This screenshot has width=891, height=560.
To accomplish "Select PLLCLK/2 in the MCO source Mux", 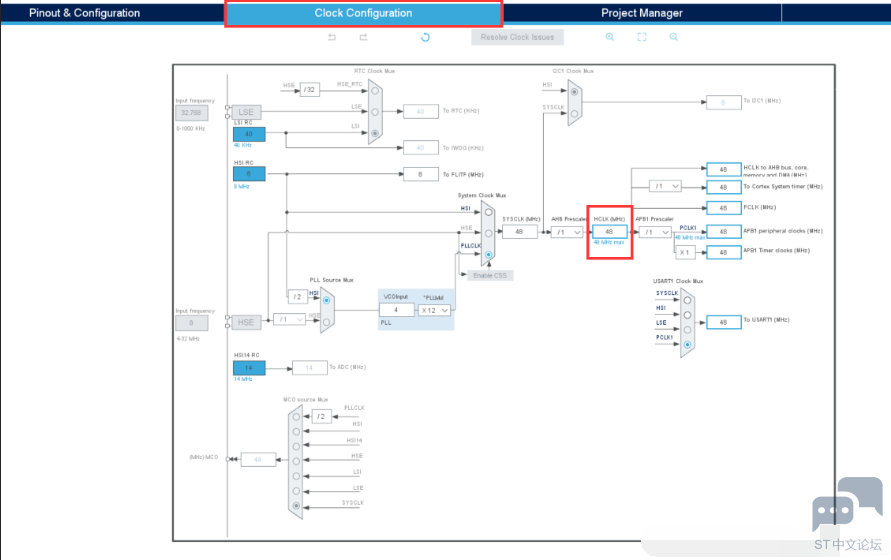I will pyautogui.click(x=296, y=417).
